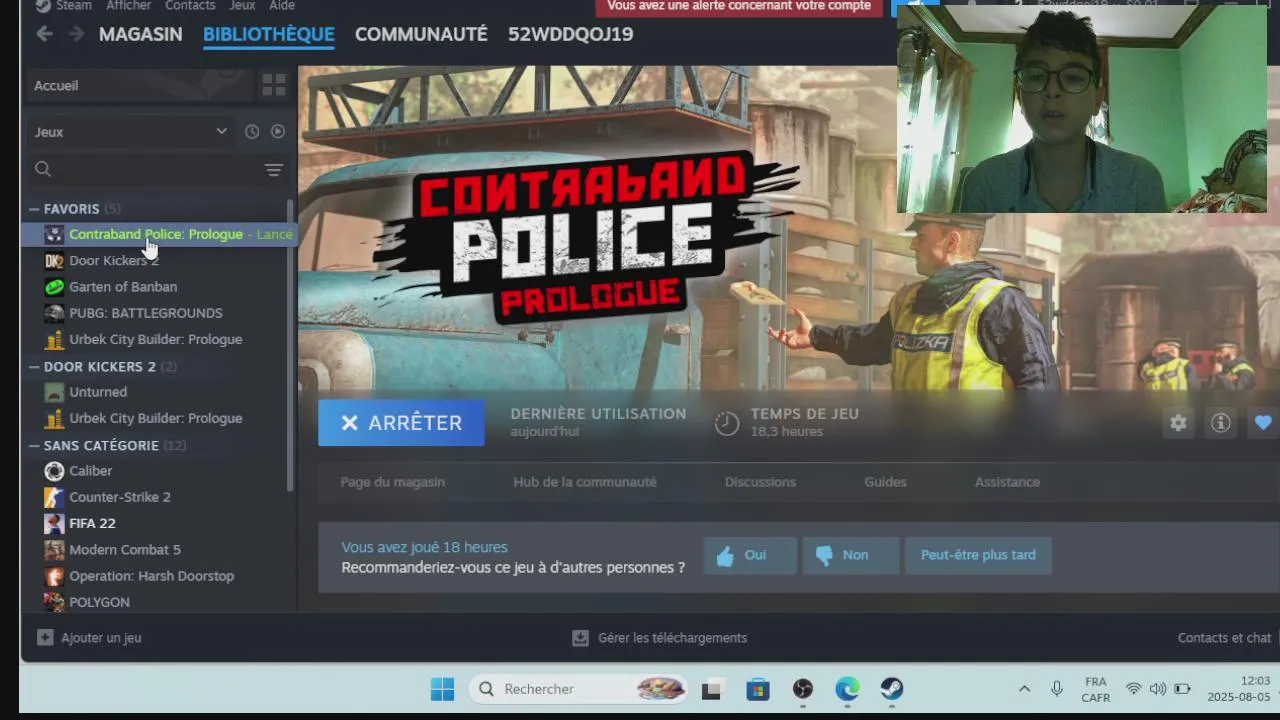
Task: Toggle the favorite heart icon
Action: [x=1263, y=423]
